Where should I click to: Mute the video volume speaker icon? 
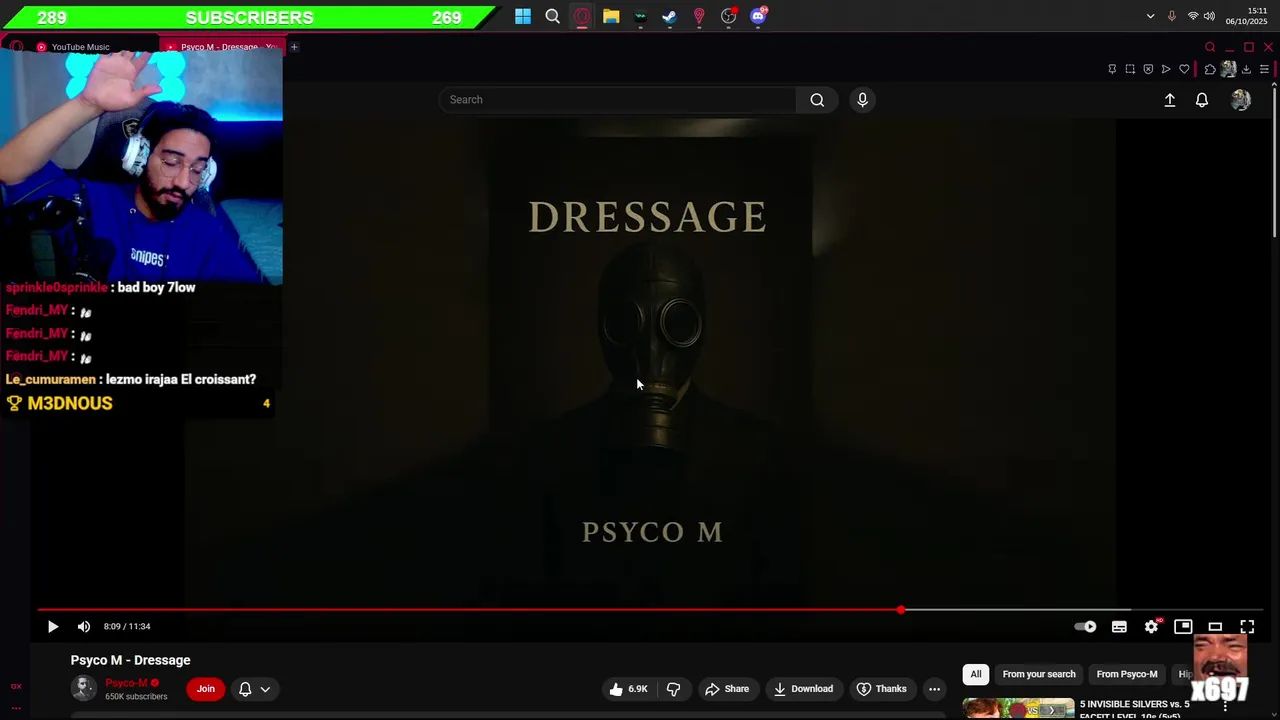(84, 626)
